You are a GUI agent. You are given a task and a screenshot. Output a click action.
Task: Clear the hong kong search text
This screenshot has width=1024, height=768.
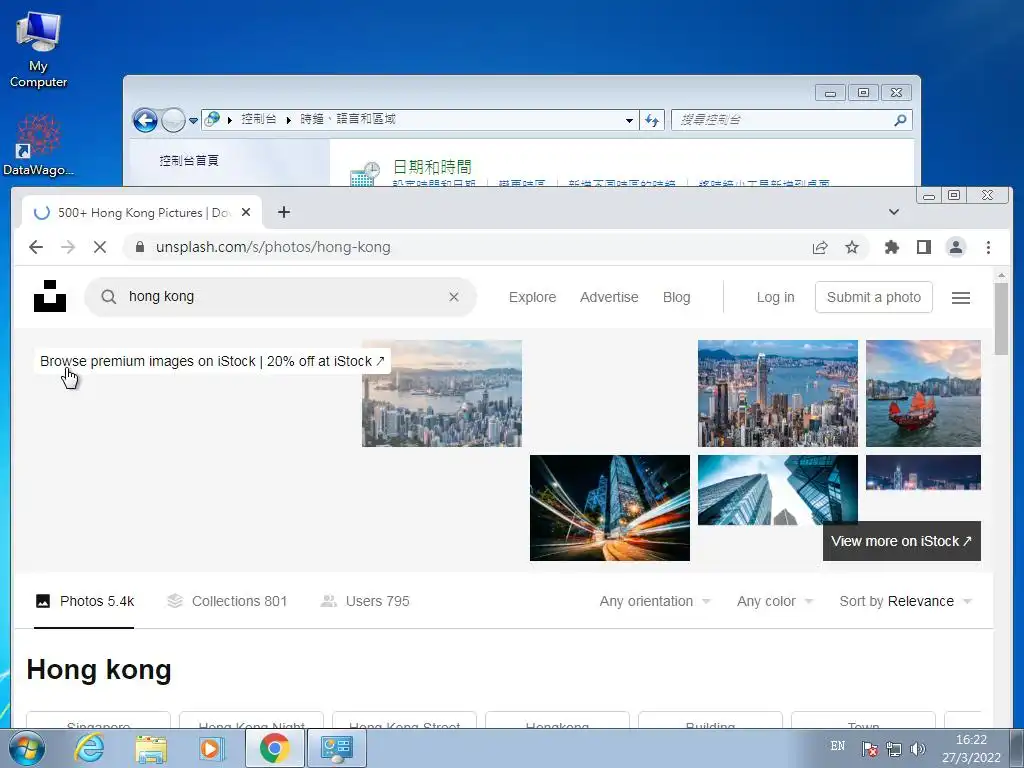point(454,297)
